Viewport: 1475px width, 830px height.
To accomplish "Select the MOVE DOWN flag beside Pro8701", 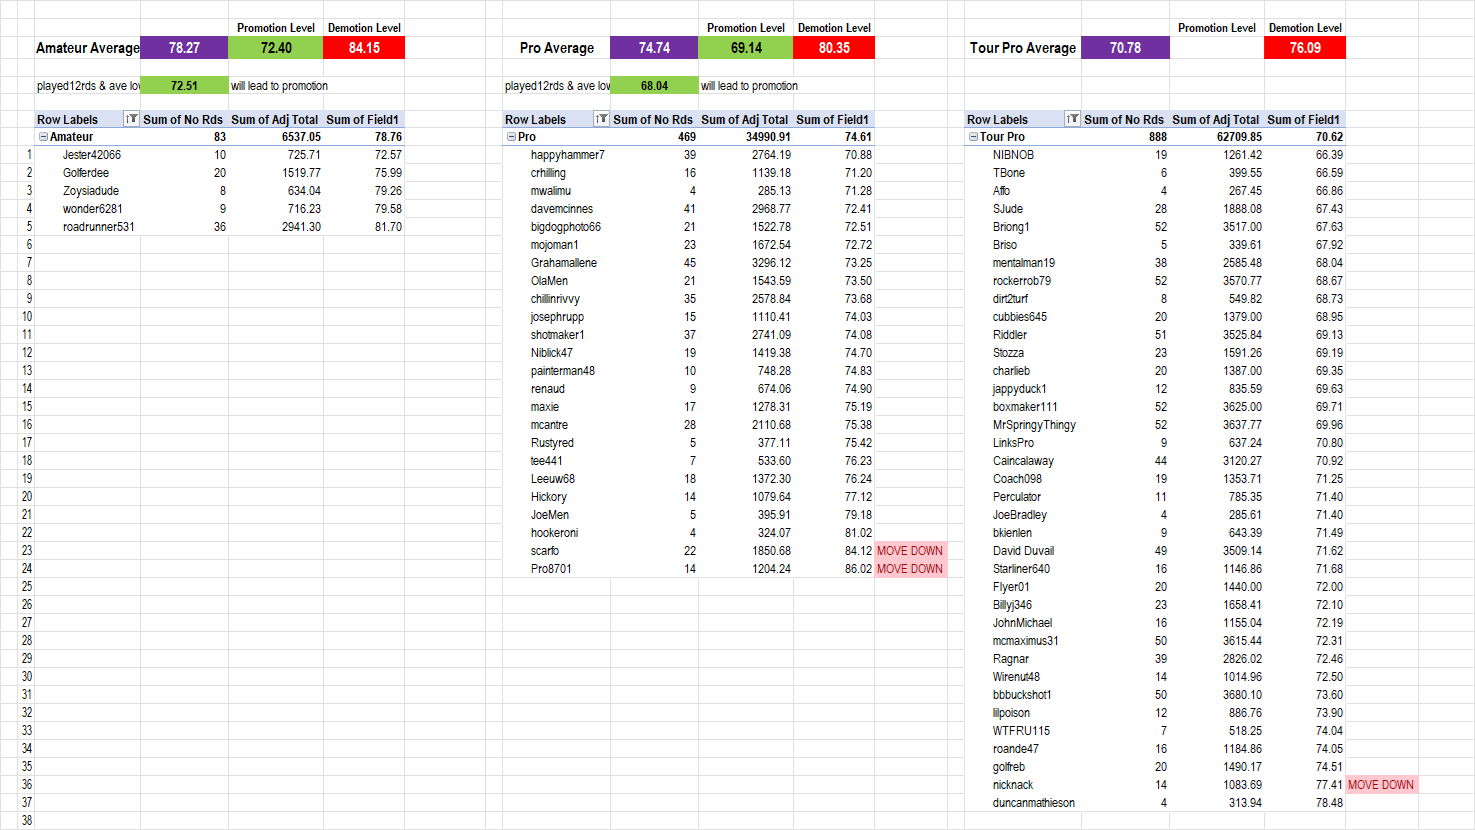I will (x=910, y=569).
